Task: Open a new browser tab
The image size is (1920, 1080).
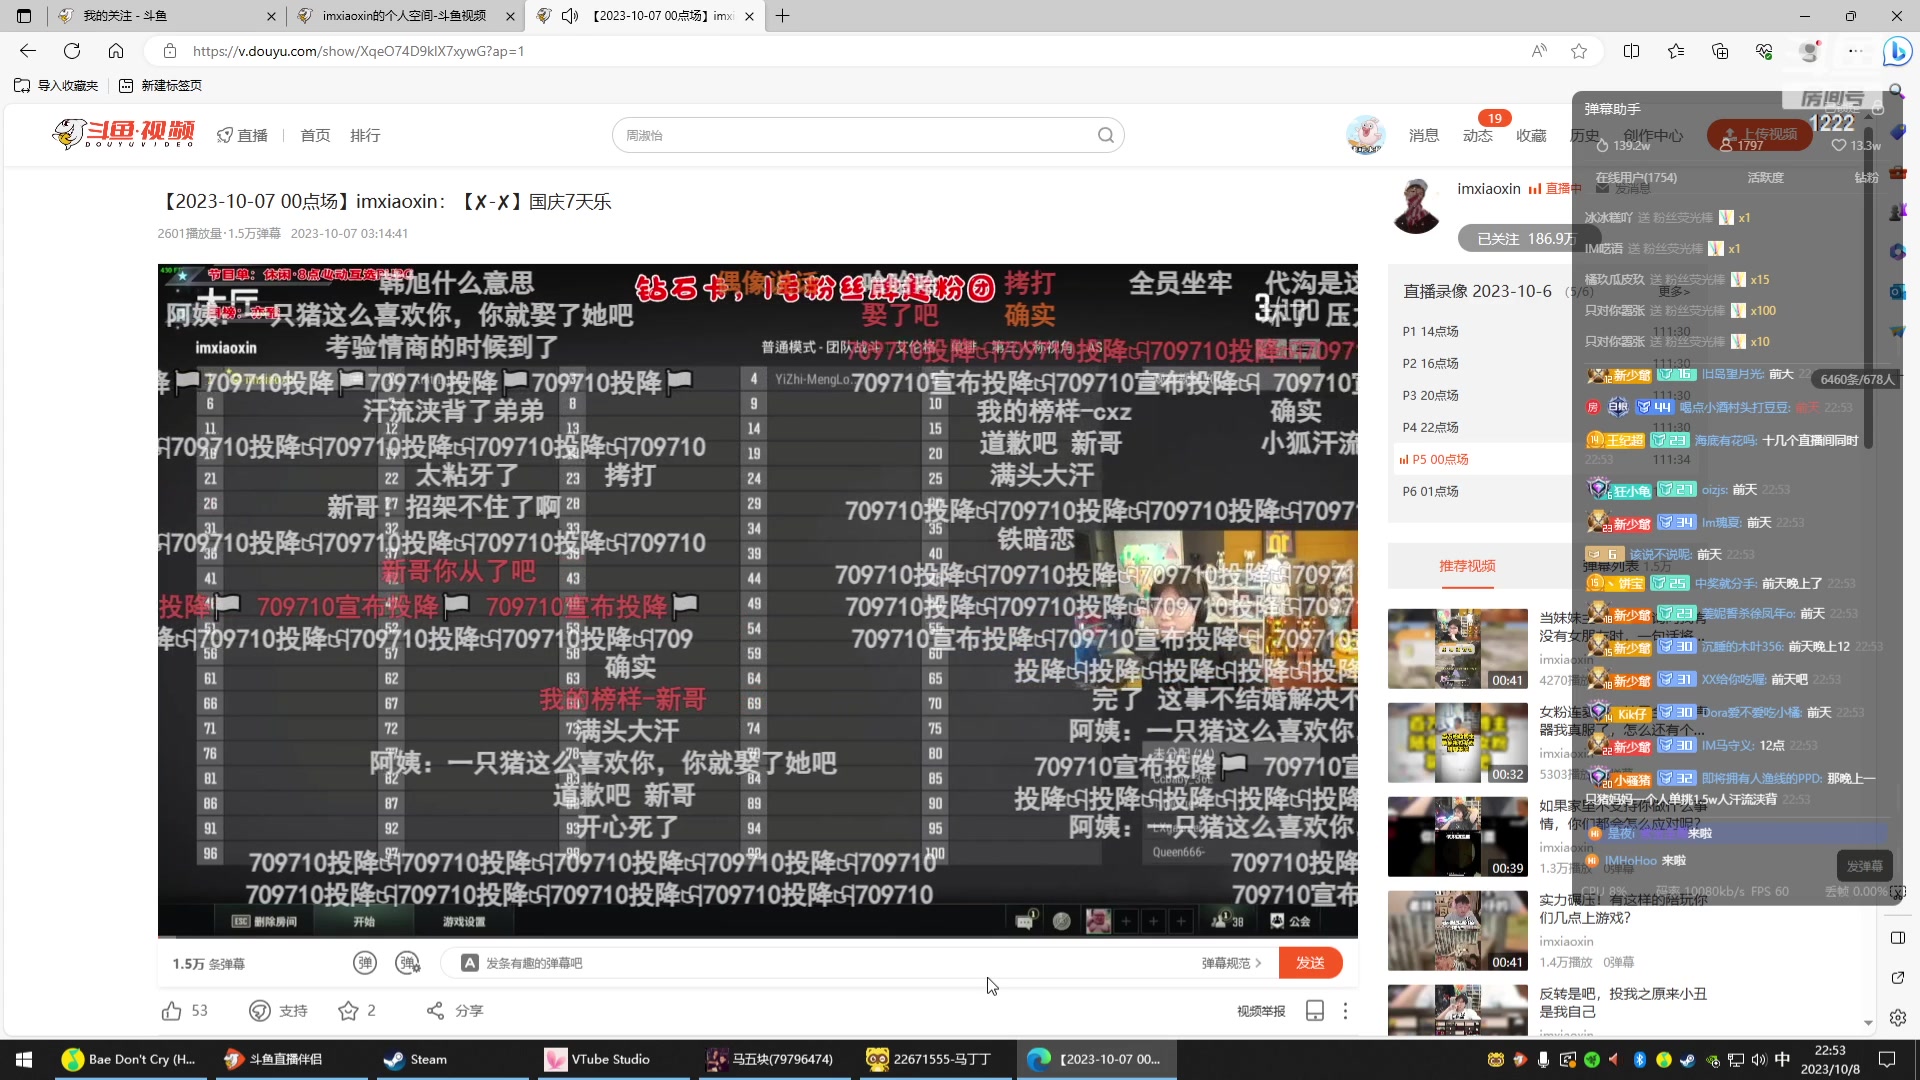Action: [783, 16]
